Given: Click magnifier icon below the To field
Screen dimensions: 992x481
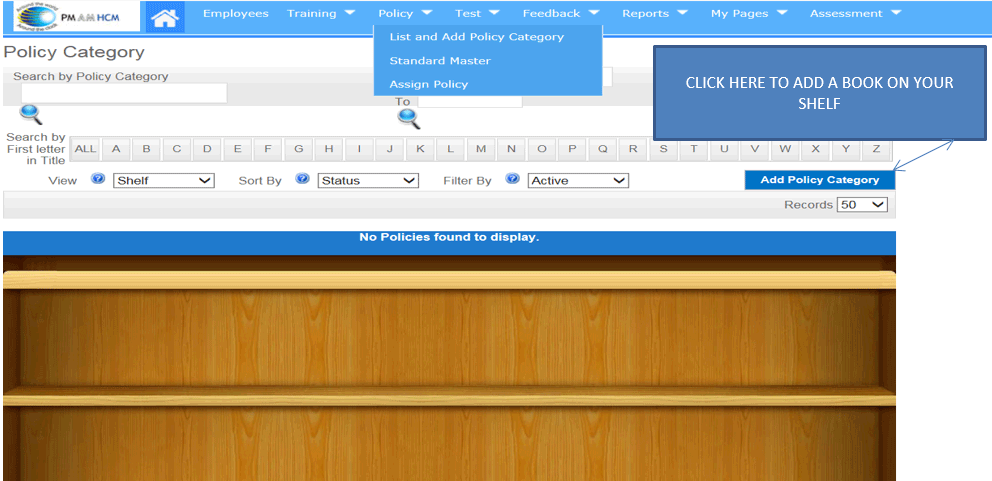Looking at the screenshot, I should (x=408, y=119).
